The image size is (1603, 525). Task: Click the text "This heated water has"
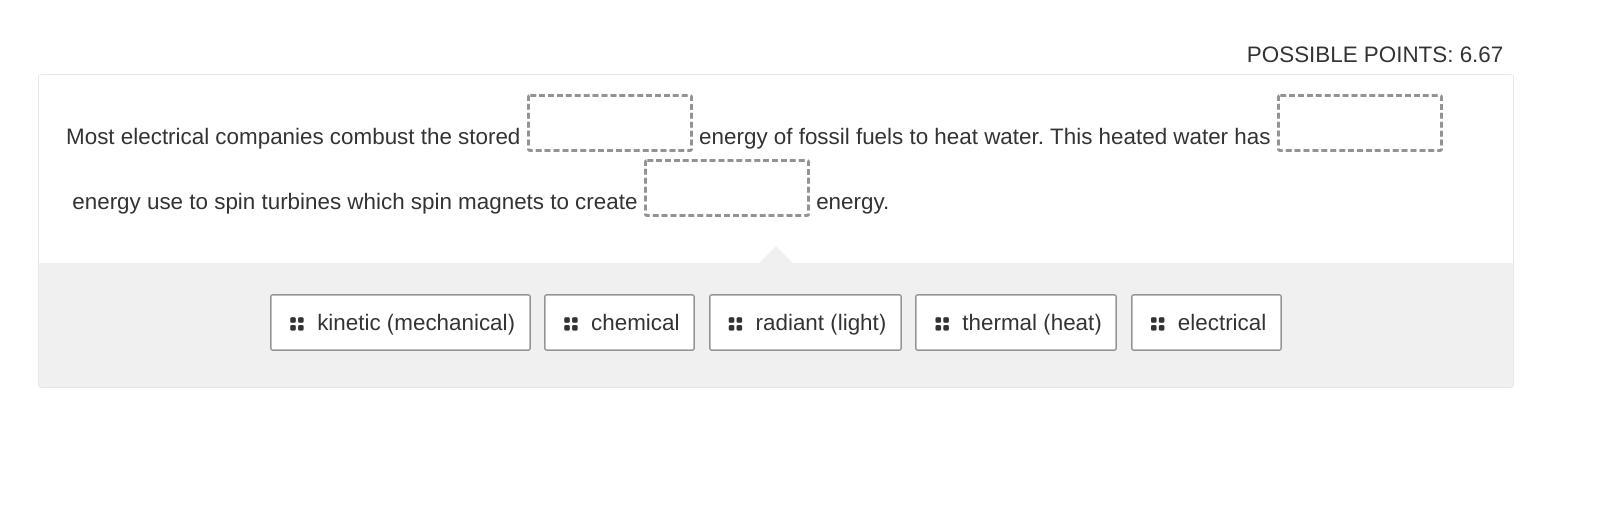point(1160,137)
